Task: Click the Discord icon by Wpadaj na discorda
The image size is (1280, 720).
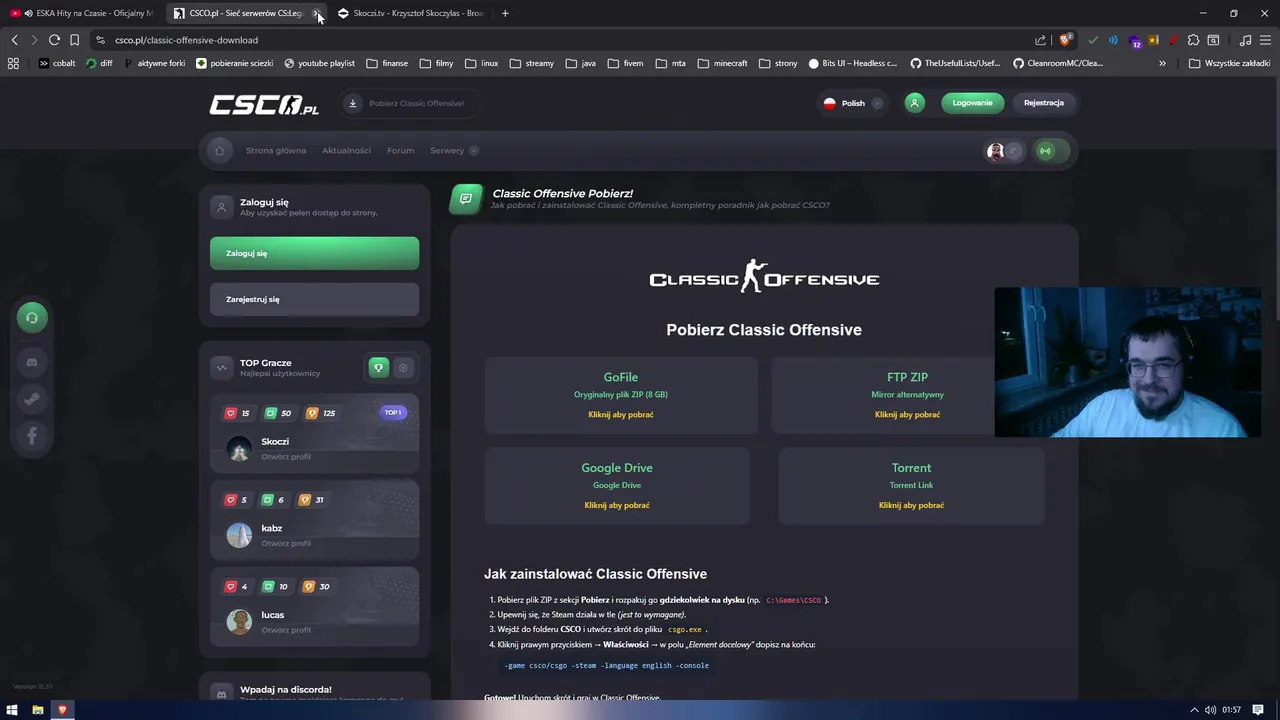Action: click(221, 694)
